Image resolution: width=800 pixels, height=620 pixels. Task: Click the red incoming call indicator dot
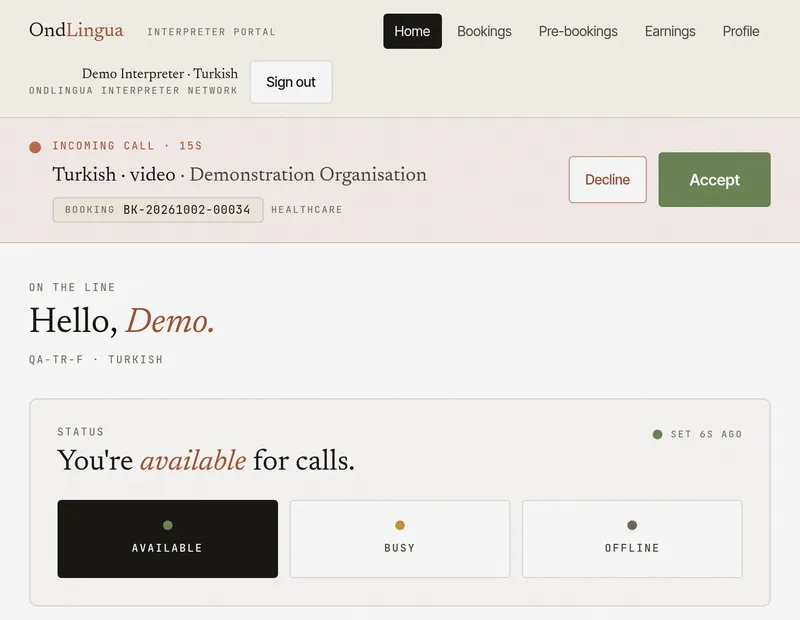click(x=35, y=147)
